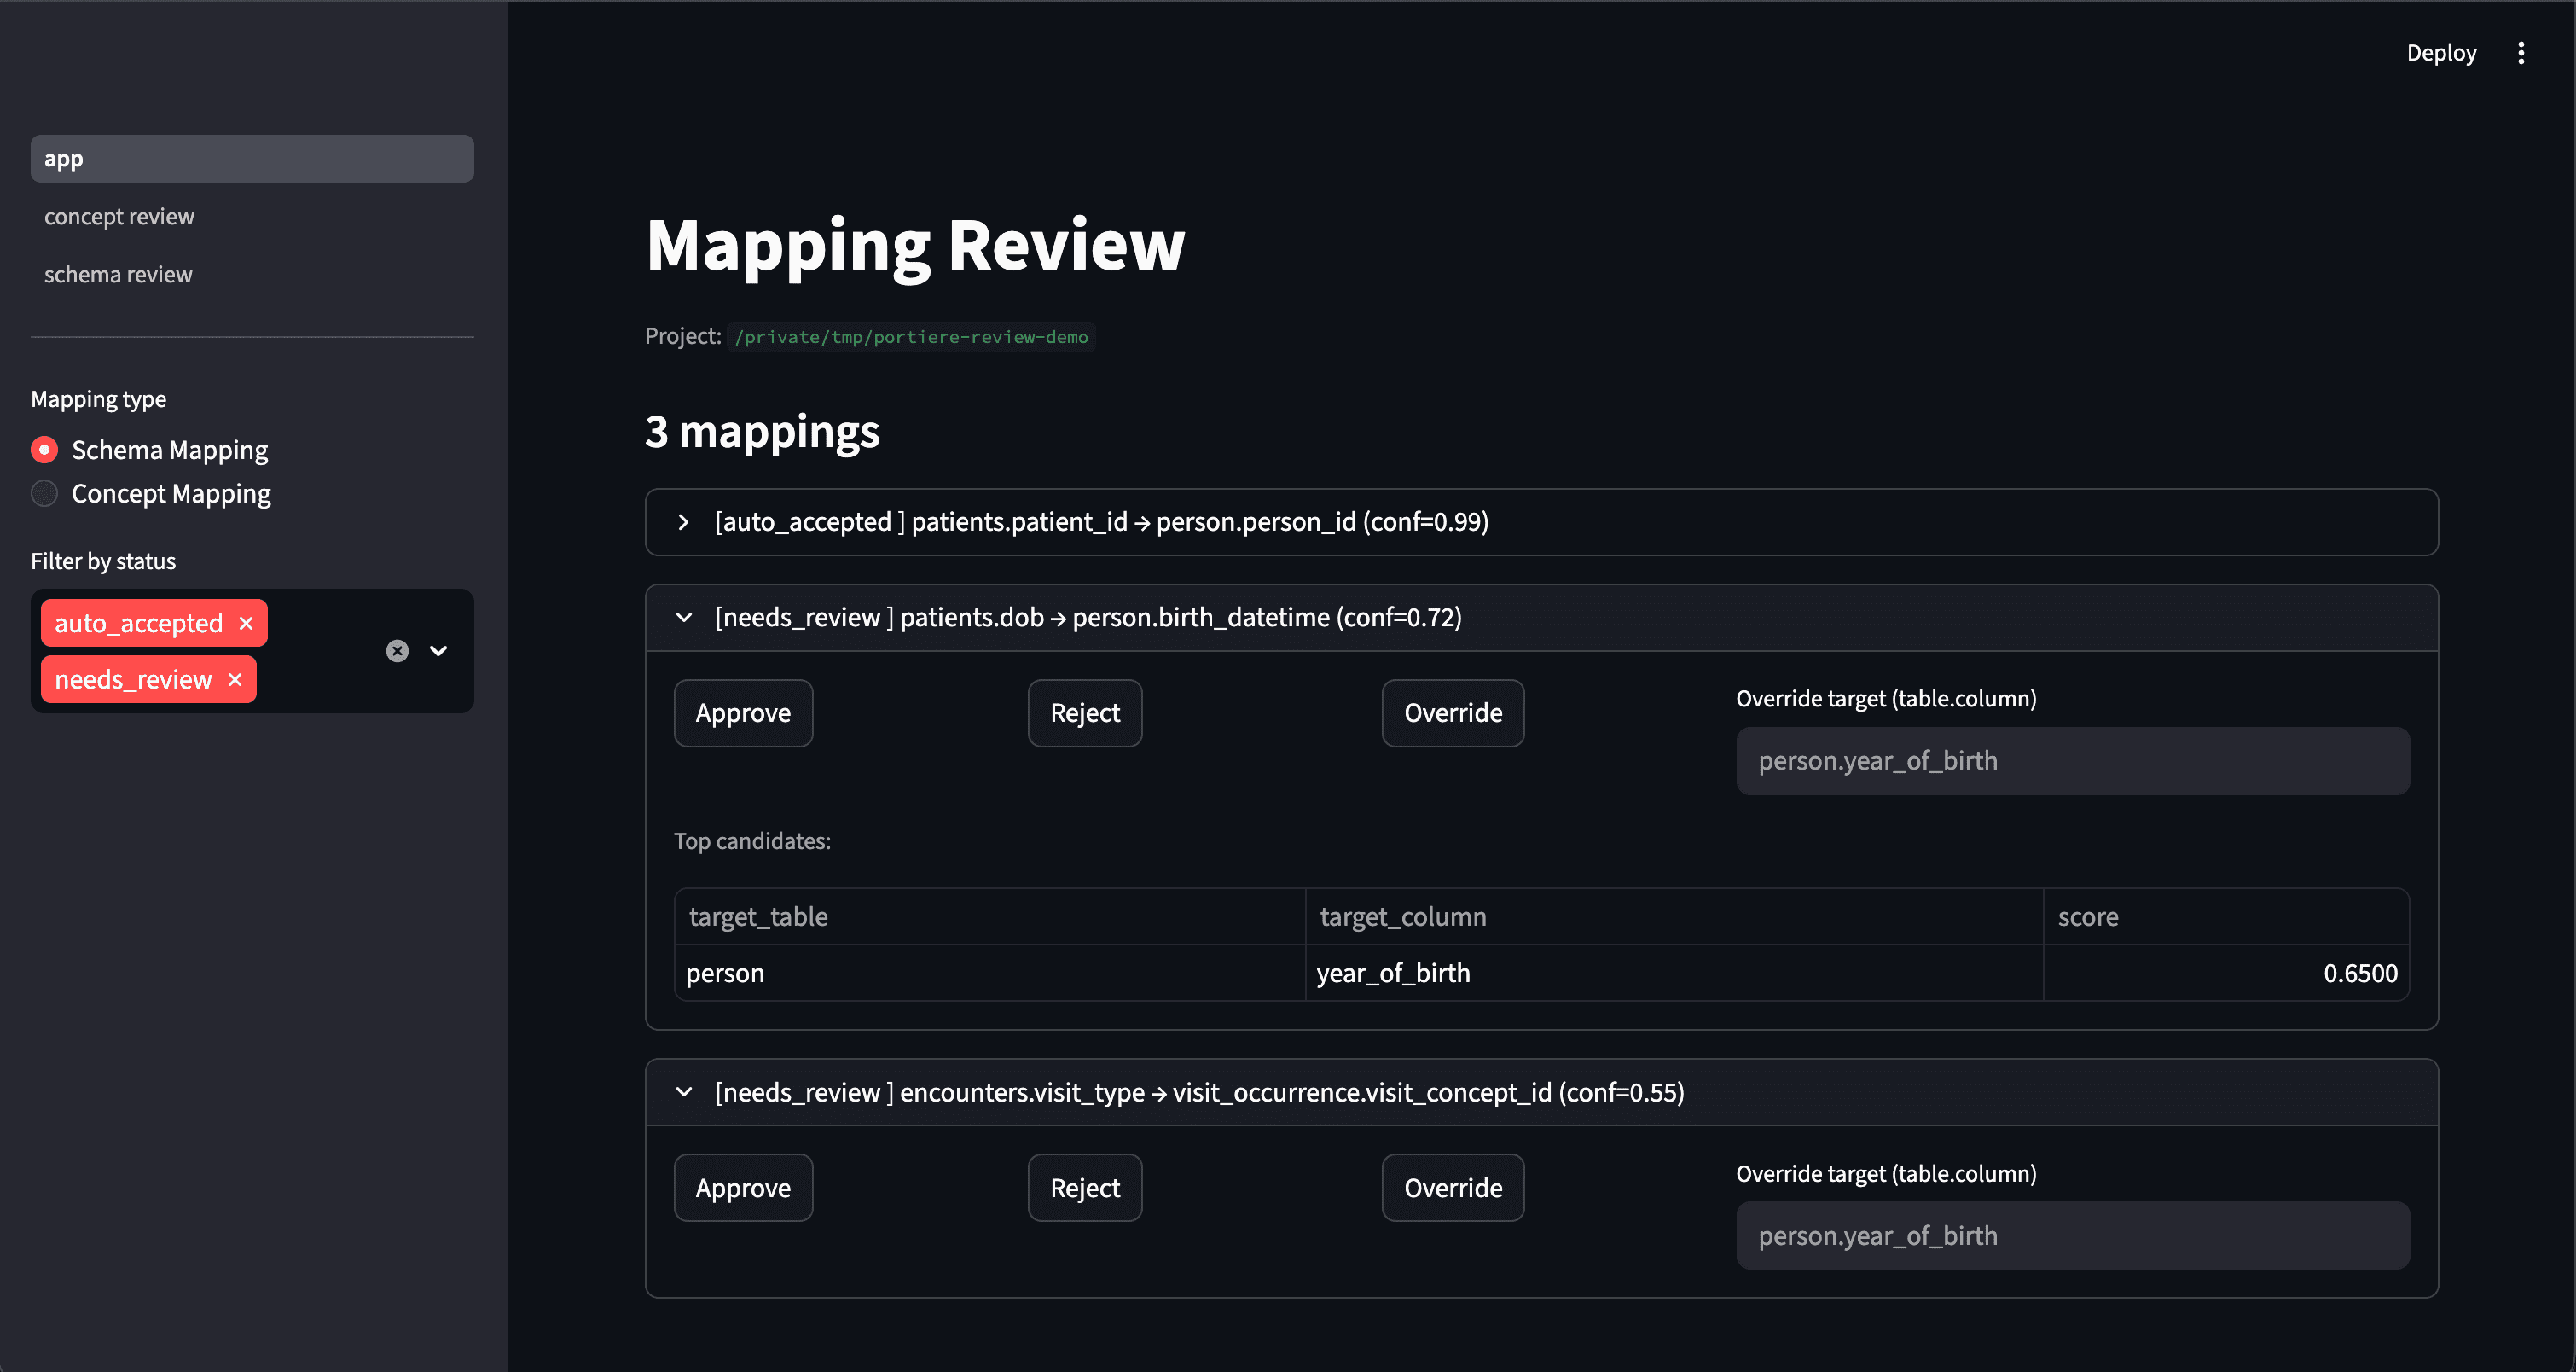Reject the patients.dob mapping
Image resolution: width=2576 pixels, height=1372 pixels.
click(x=1085, y=713)
